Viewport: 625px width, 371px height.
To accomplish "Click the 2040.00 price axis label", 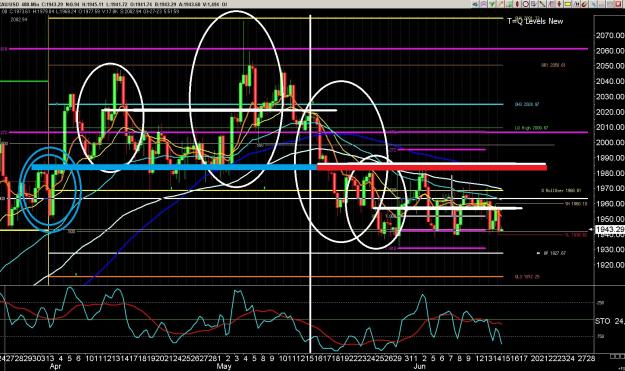I will pyautogui.click(x=610, y=81).
